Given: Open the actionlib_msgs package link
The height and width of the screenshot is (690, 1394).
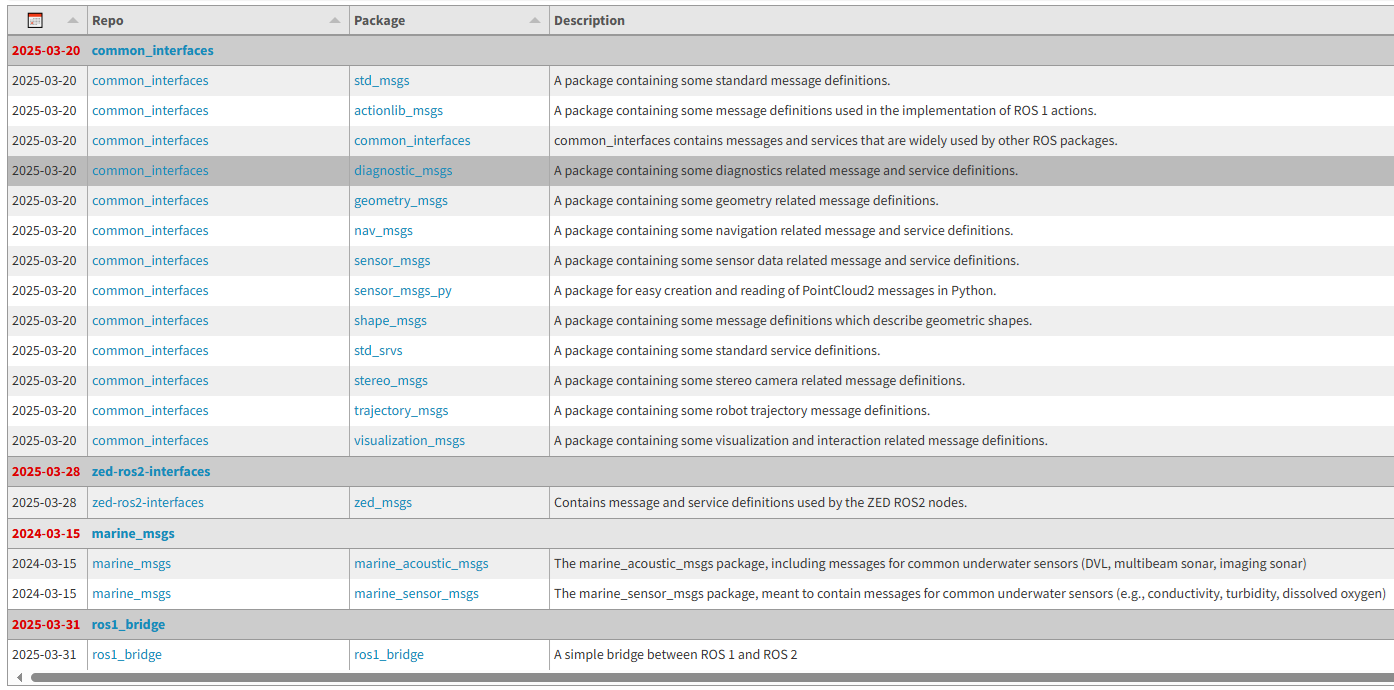Looking at the screenshot, I should (x=398, y=110).
